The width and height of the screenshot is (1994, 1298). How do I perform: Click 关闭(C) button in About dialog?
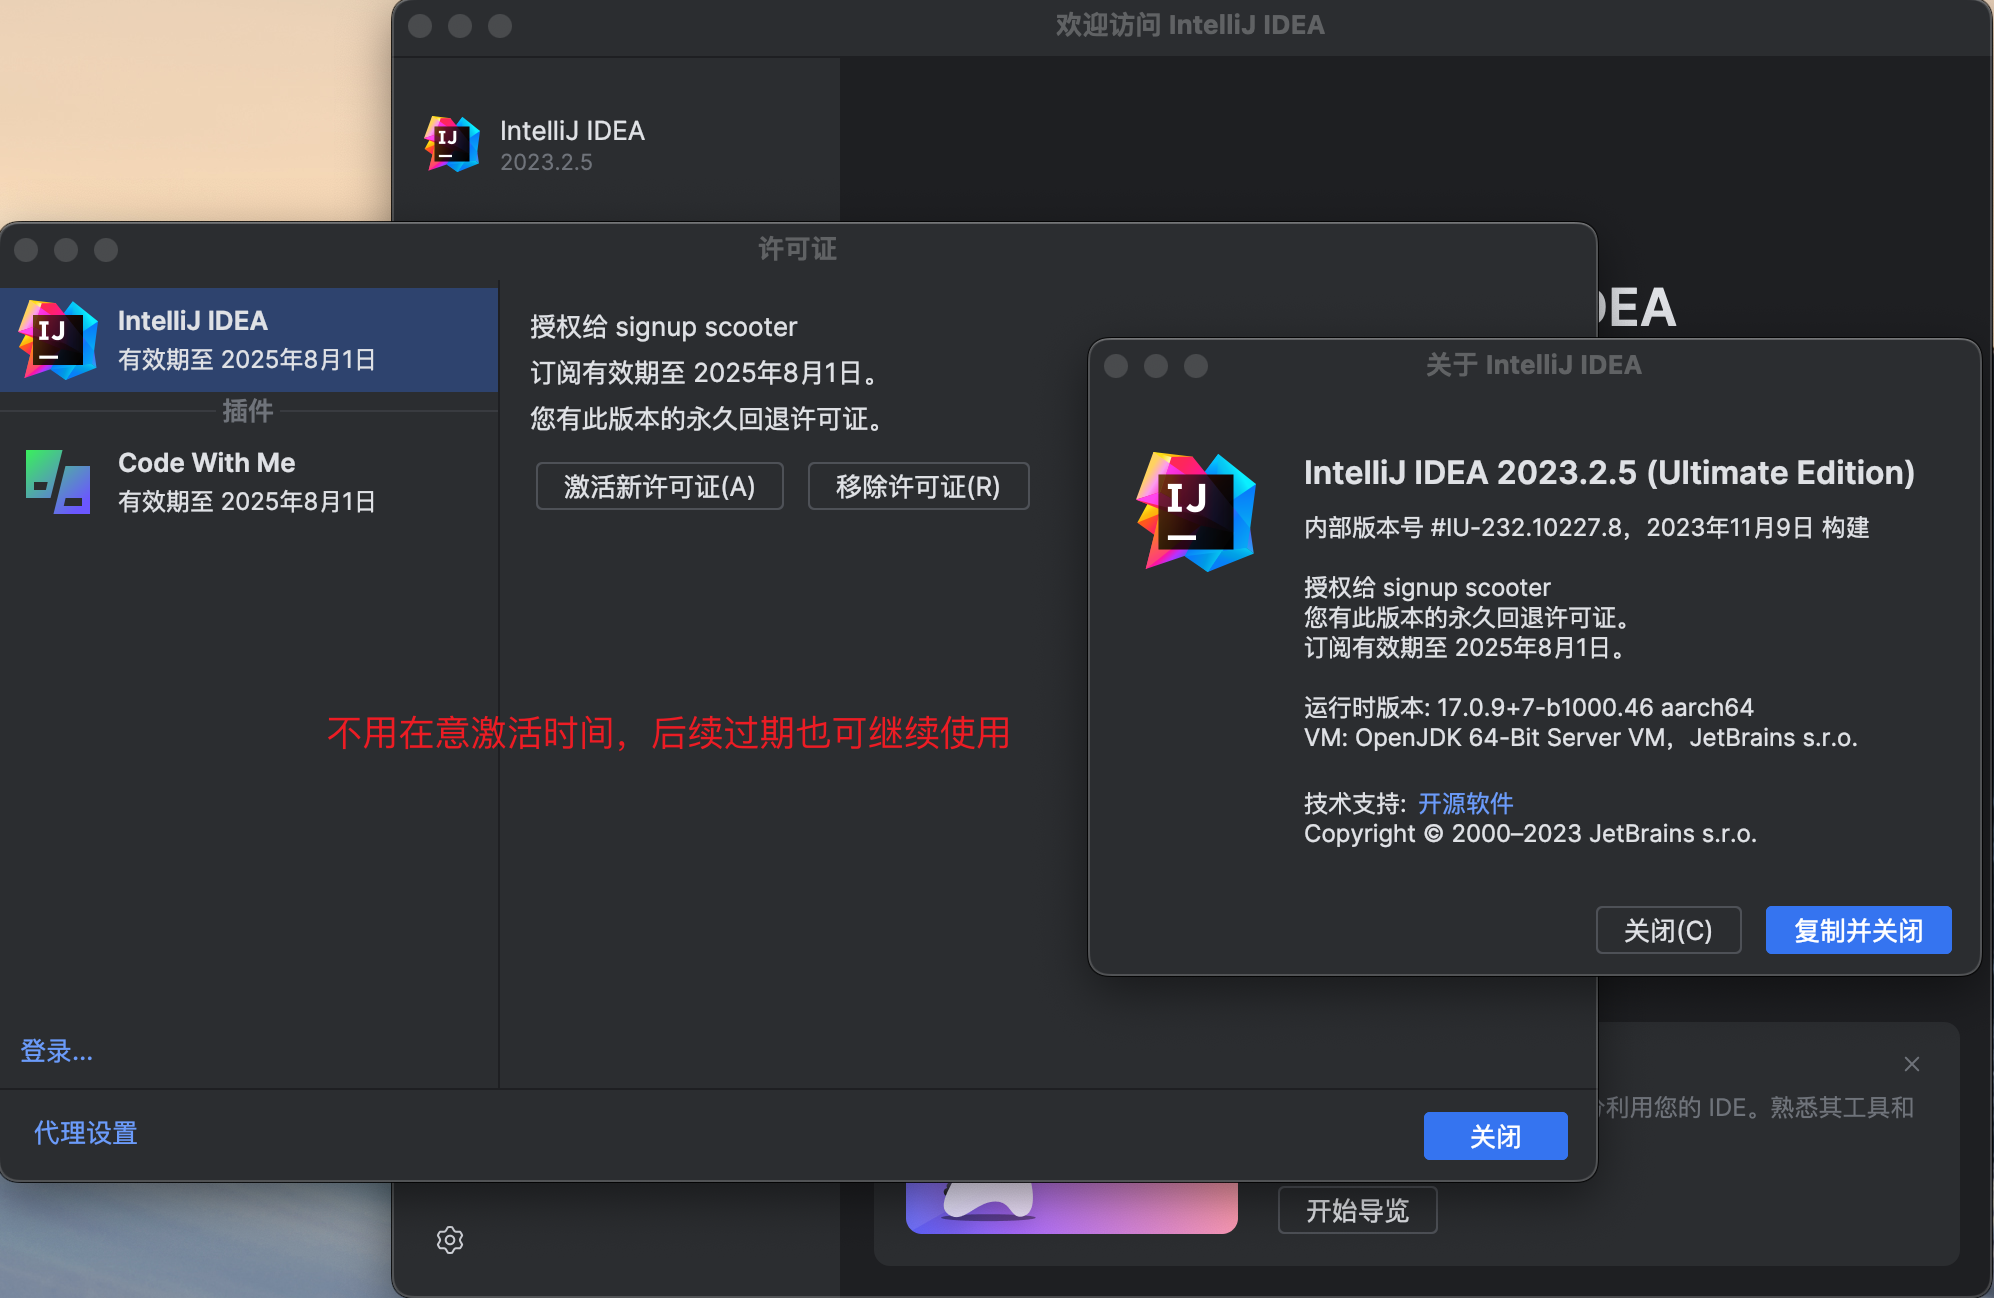click(1668, 931)
